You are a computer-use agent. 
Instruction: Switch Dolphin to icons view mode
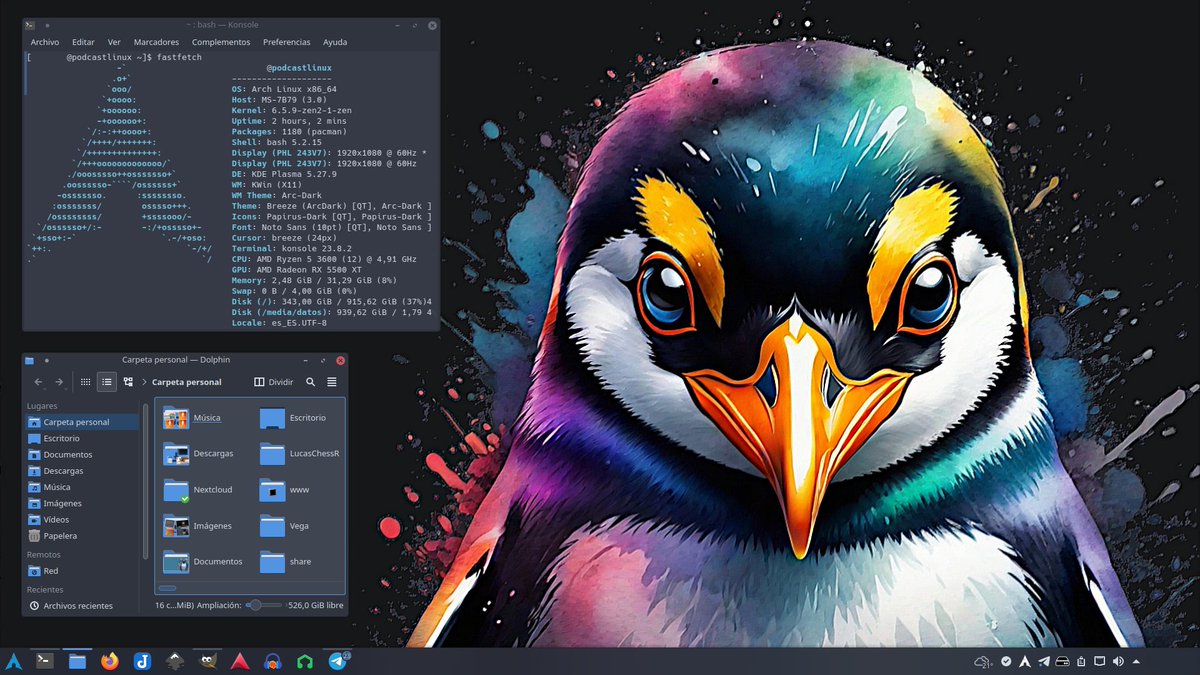point(86,382)
